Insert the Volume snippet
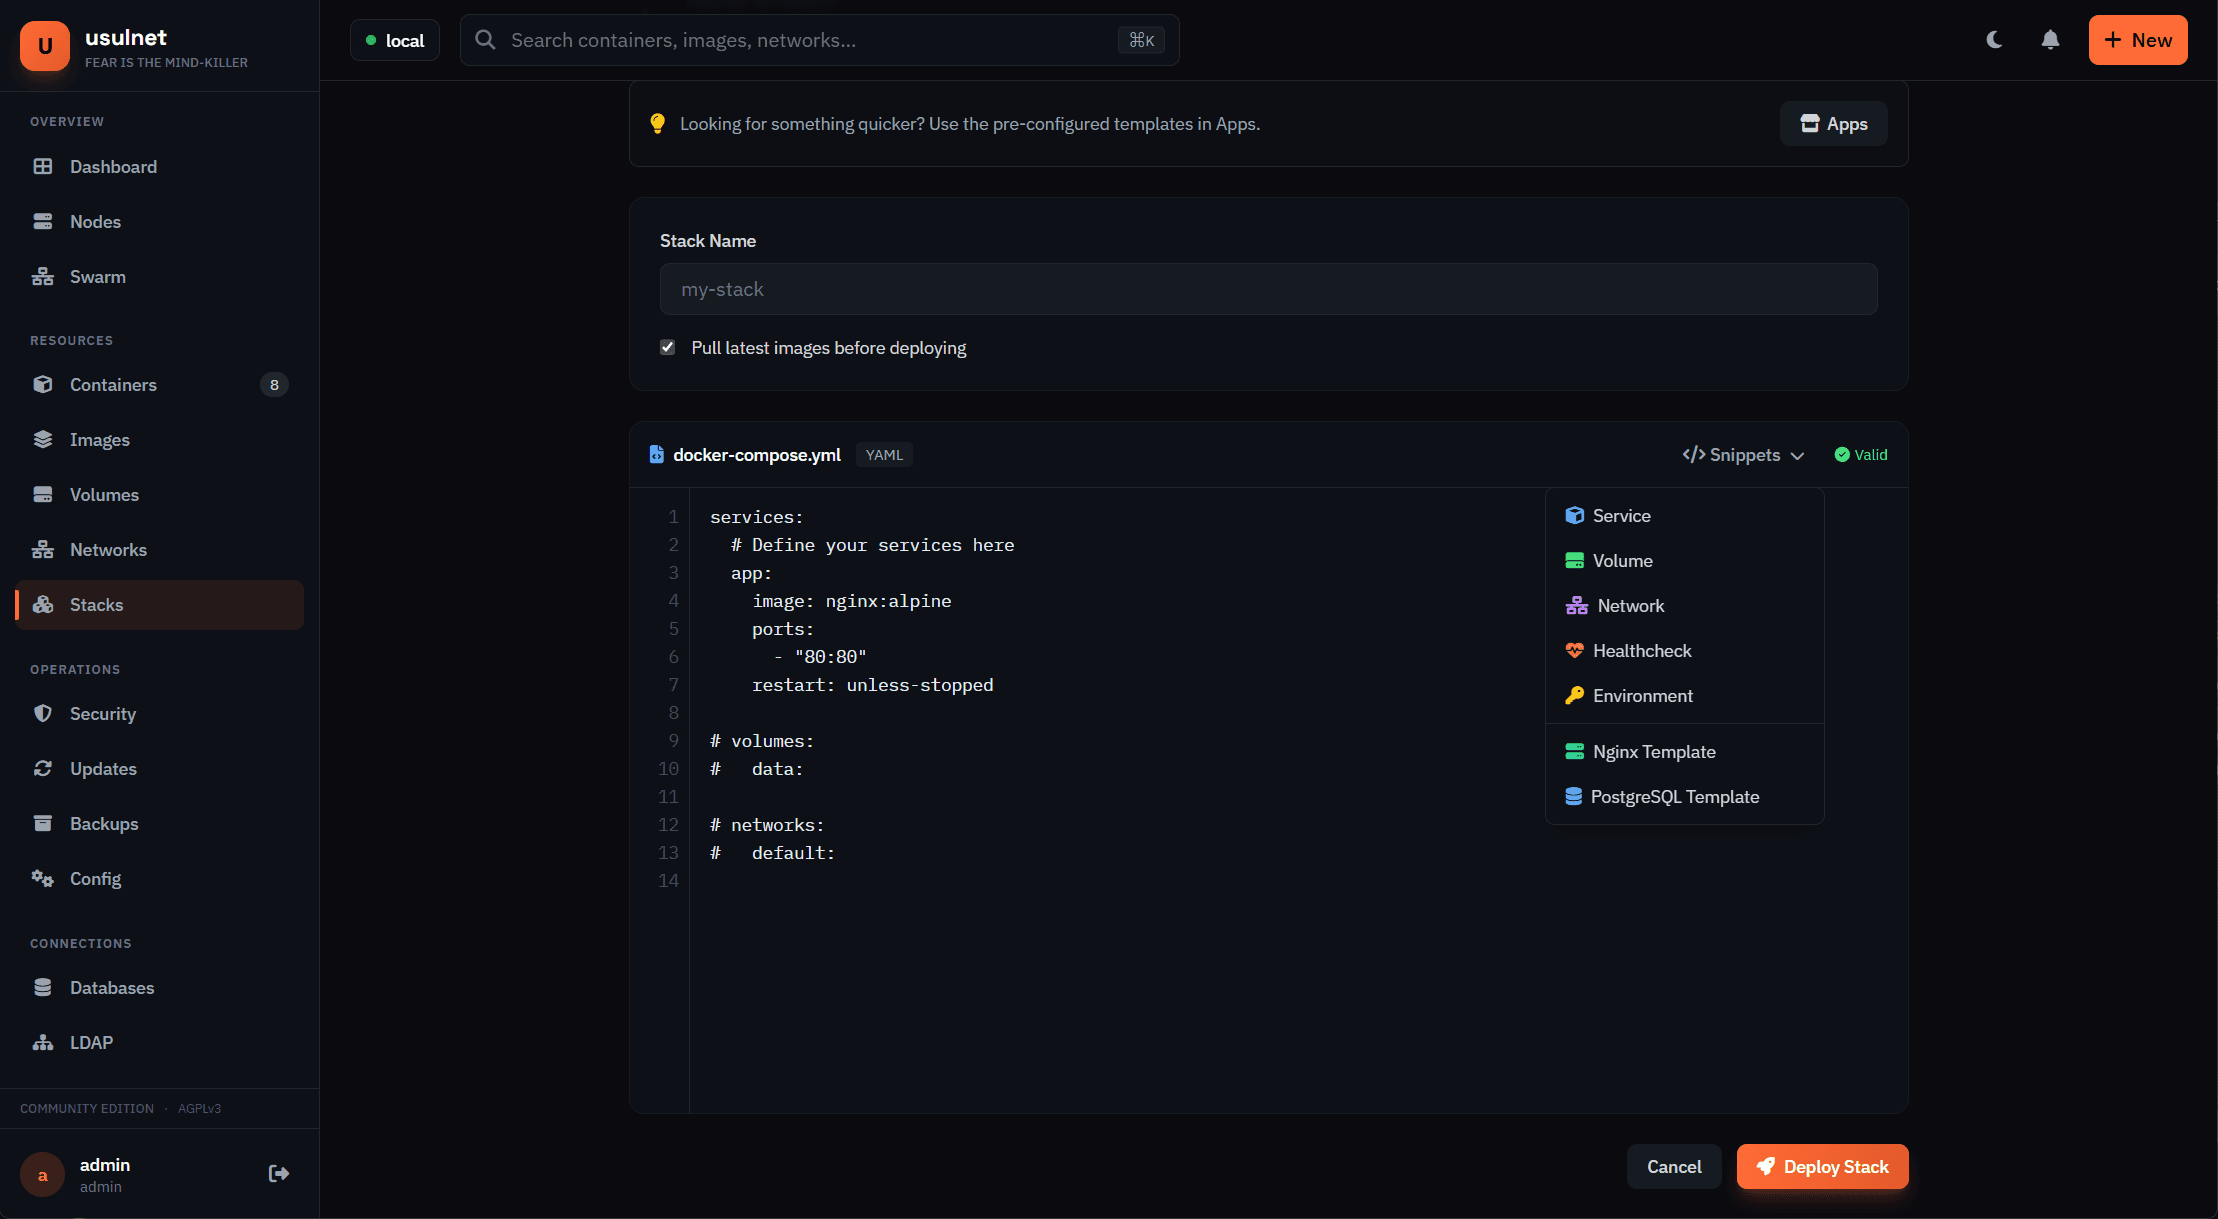 1621,560
